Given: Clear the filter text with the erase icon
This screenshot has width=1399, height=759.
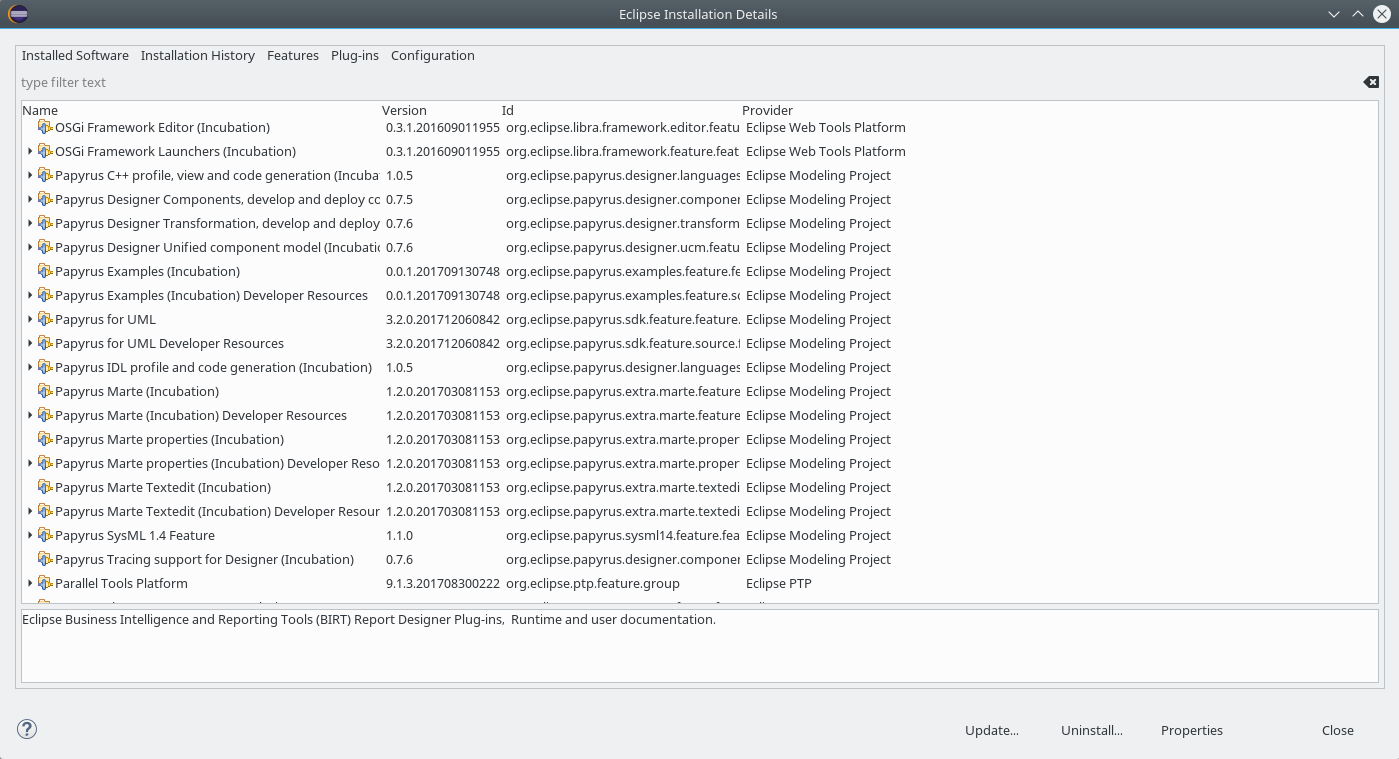Looking at the screenshot, I should click(1371, 82).
